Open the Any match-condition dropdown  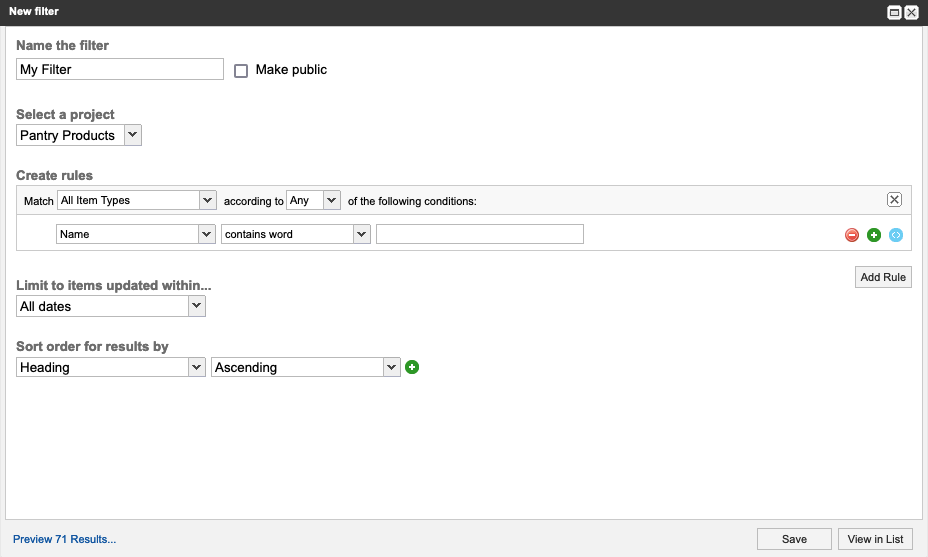click(x=313, y=200)
